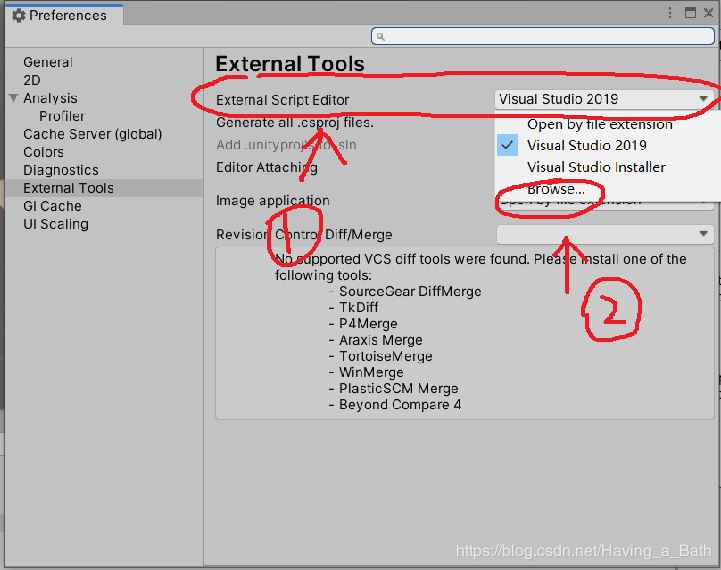The height and width of the screenshot is (570, 721).
Task: Click the External Script Editor label
Action: click(x=282, y=100)
